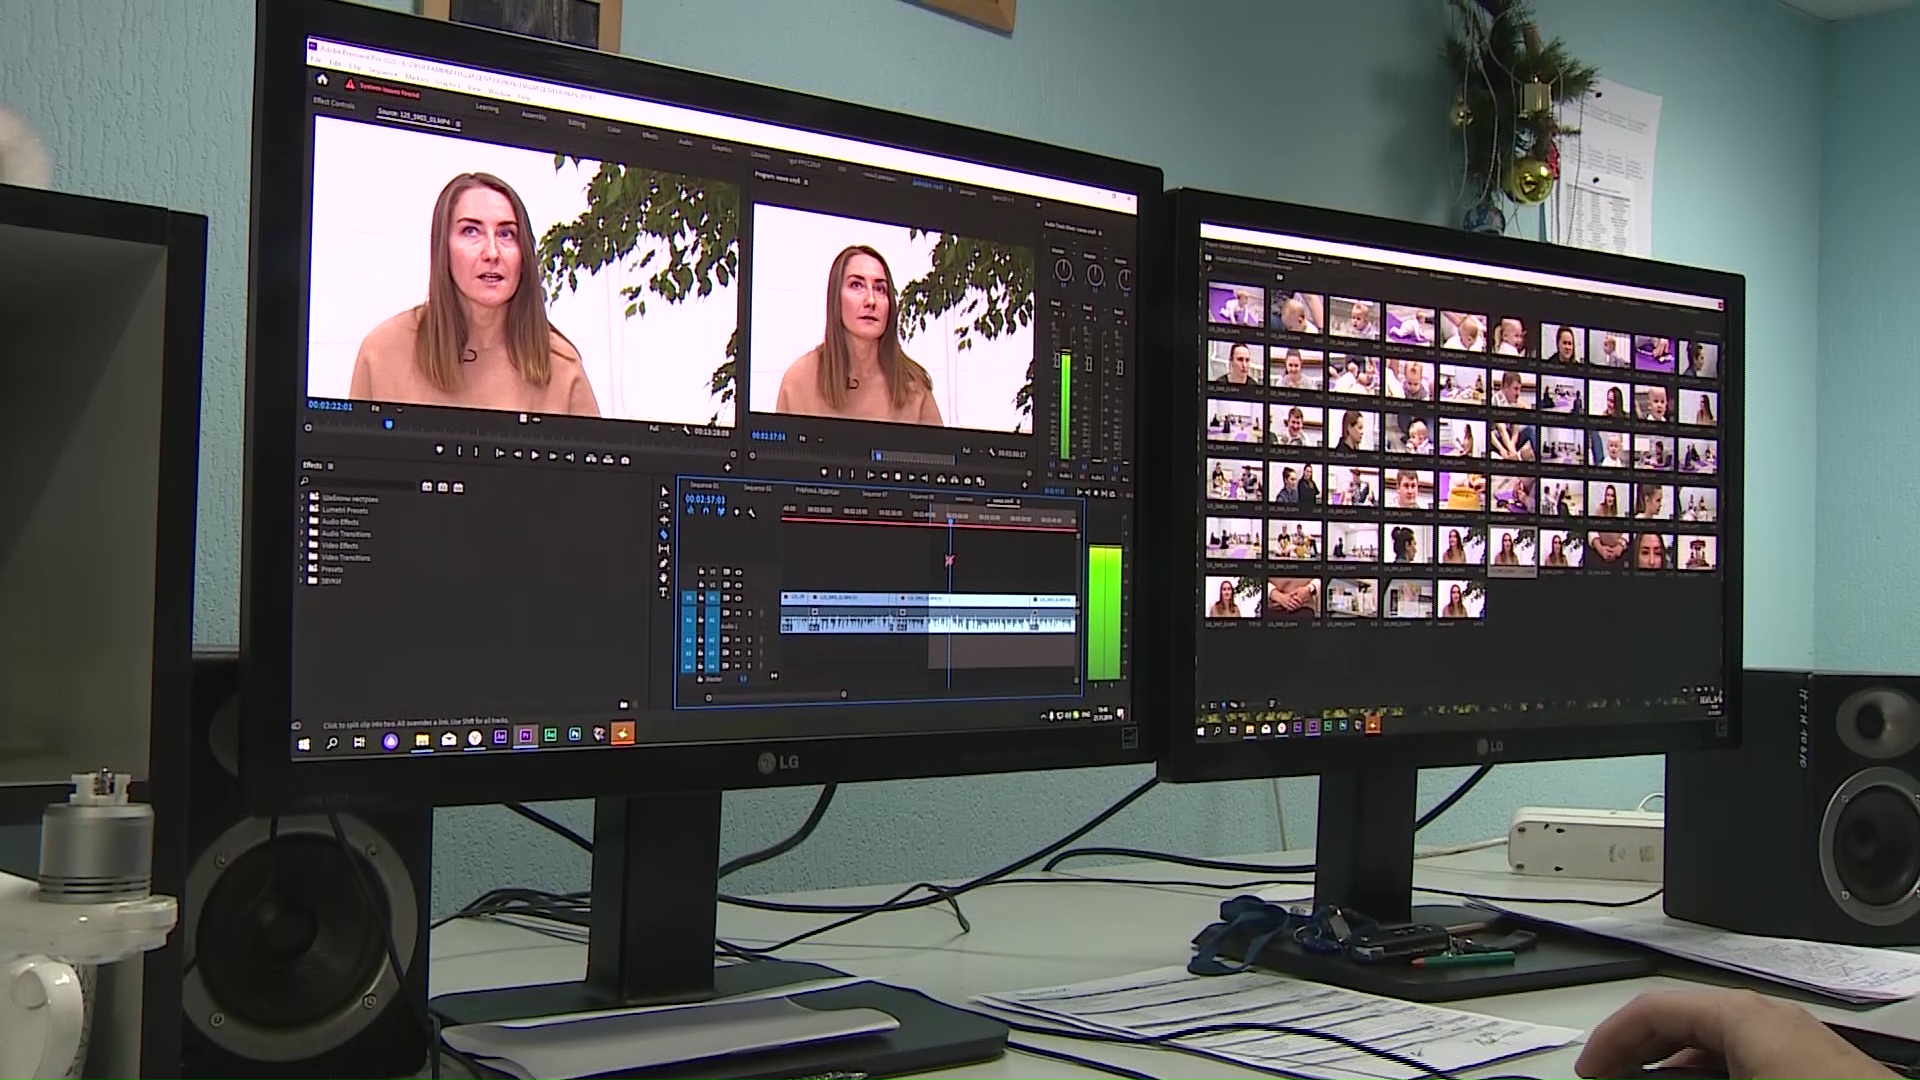Screen dimensions: 1920x1080
Task: Select the Type tool in the toolbox
Action: coord(663,593)
